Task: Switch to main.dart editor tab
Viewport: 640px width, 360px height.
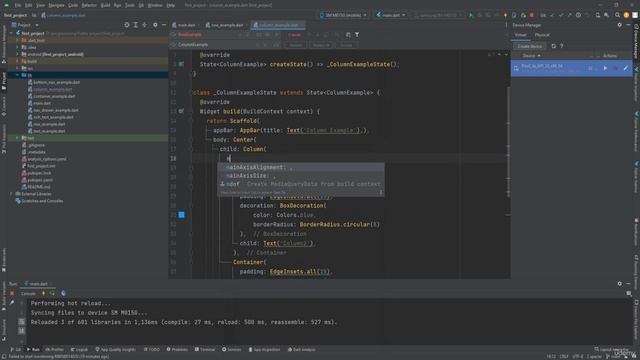Action: tap(186, 25)
